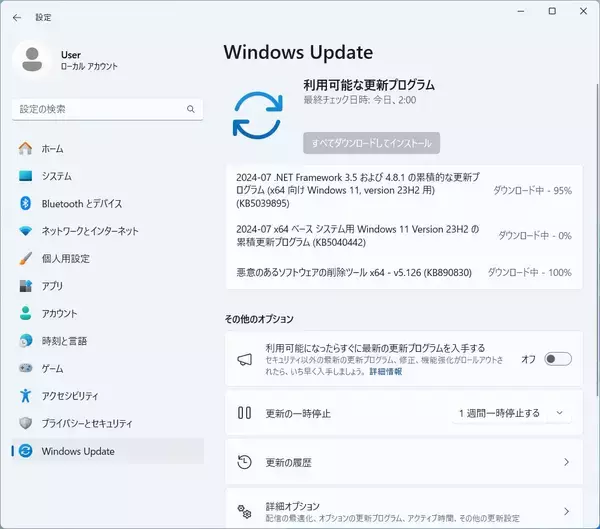Click ローカル アカウント label

tap(89, 66)
